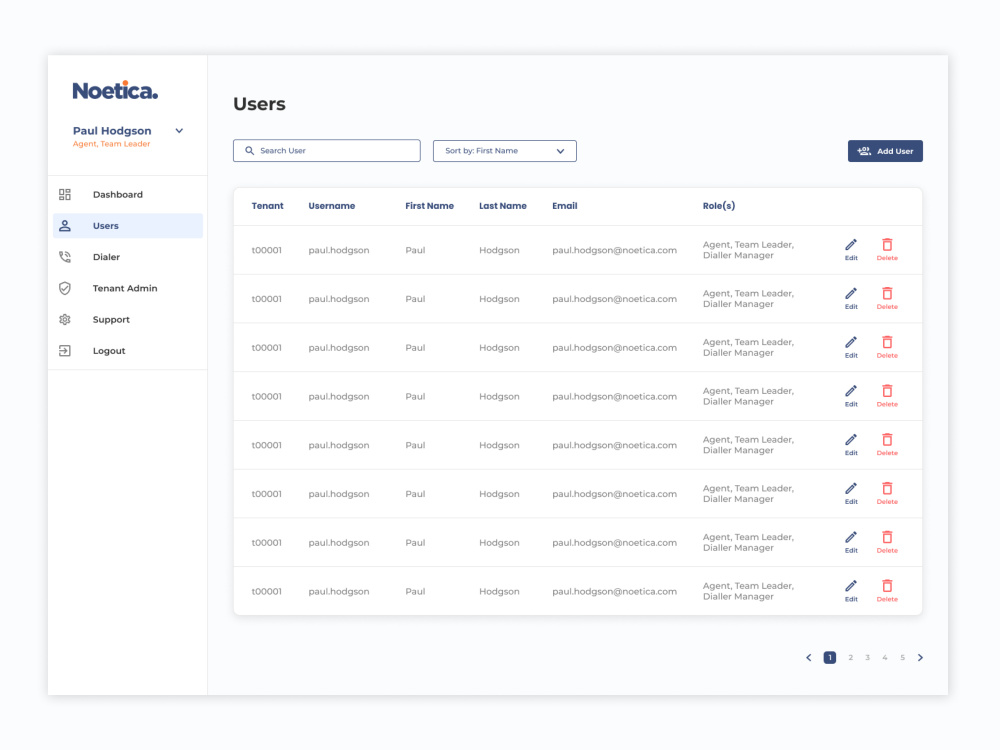Delete the user in the first table row
Screen dimensions: 1000x750
tap(886, 249)
